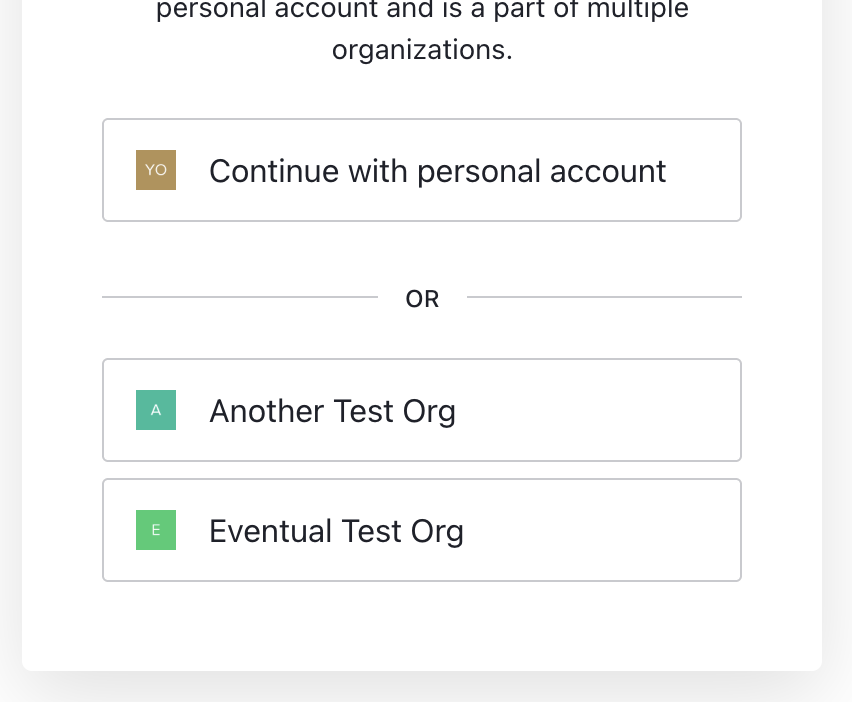852x702 pixels.
Task: Click empty right side of personal account button
Action: [705, 170]
